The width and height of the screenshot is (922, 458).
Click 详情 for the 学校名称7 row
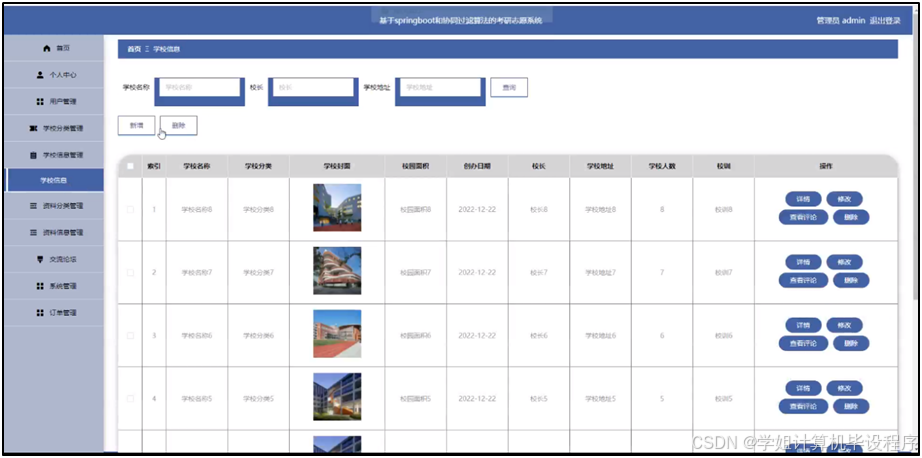pyautogui.click(x=803, y=262)
